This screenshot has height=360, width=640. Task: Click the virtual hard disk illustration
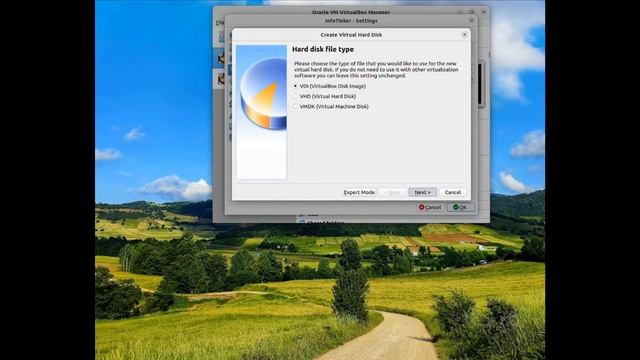point(262,112)
